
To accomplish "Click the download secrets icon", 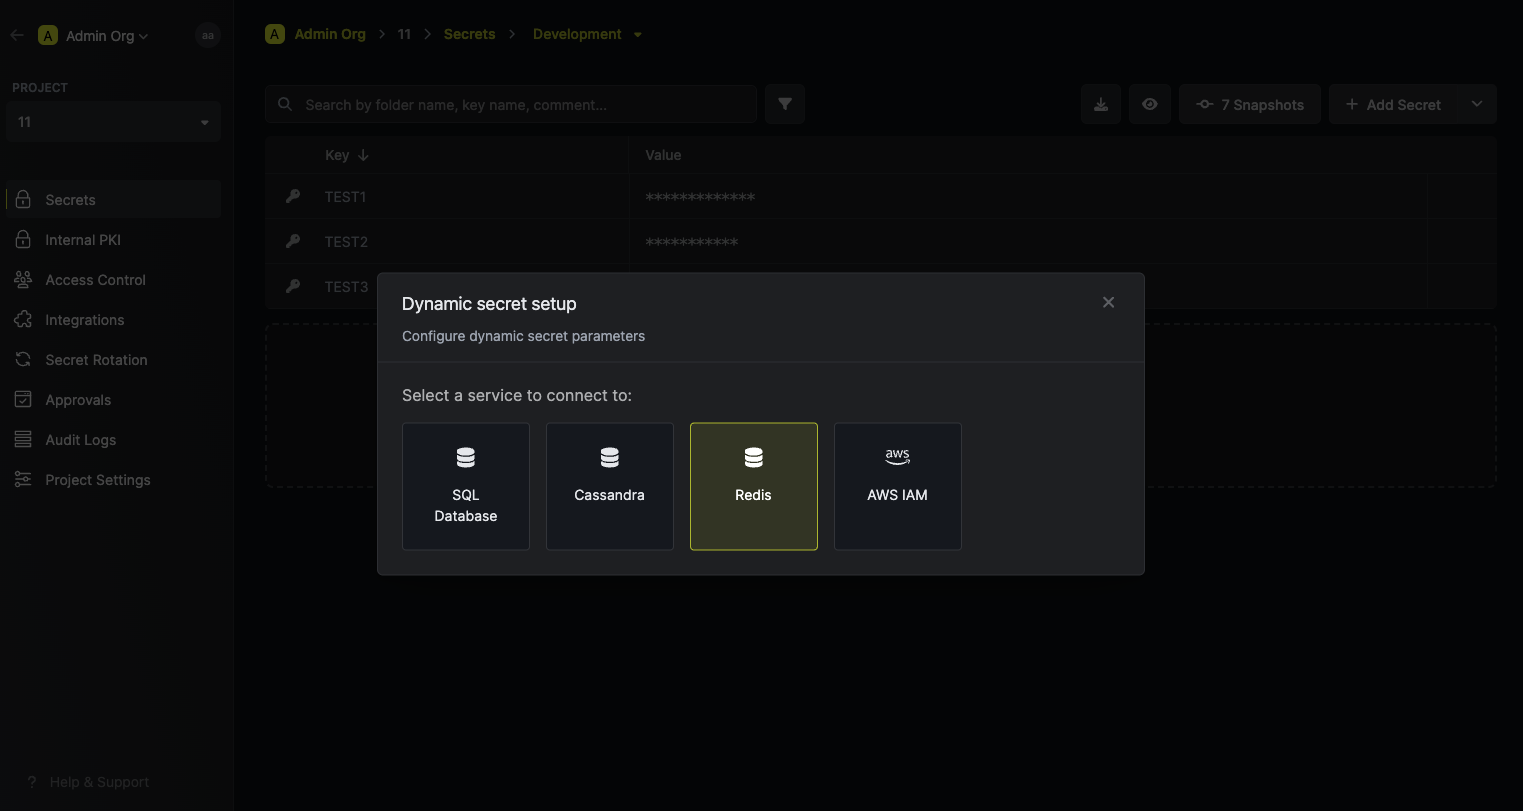I will click(x=1101, y=104).
